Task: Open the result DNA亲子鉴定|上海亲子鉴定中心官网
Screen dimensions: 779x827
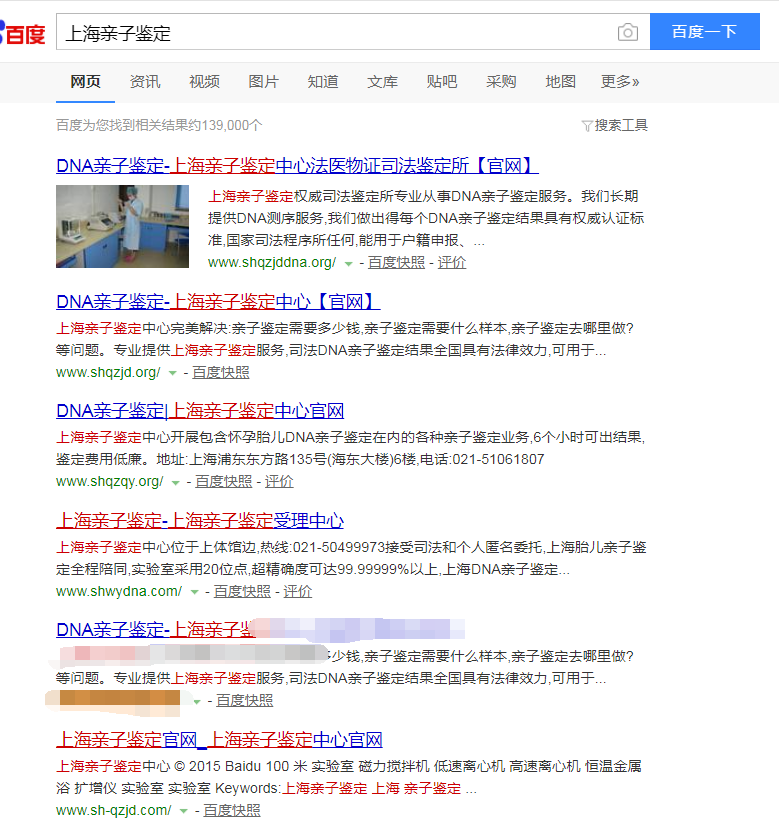Action: coord(200,411)
